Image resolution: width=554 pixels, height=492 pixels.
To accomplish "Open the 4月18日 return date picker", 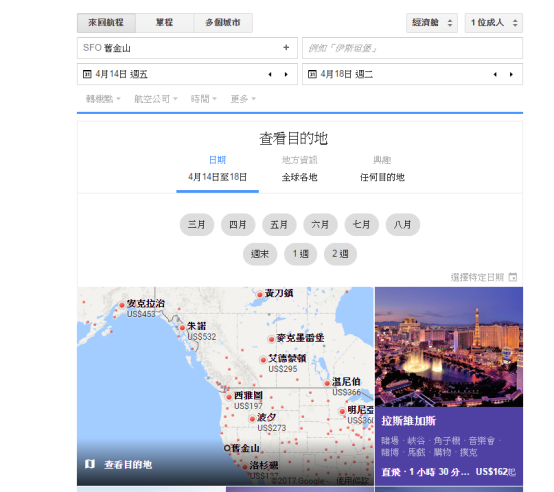I will tap(412, 74).
